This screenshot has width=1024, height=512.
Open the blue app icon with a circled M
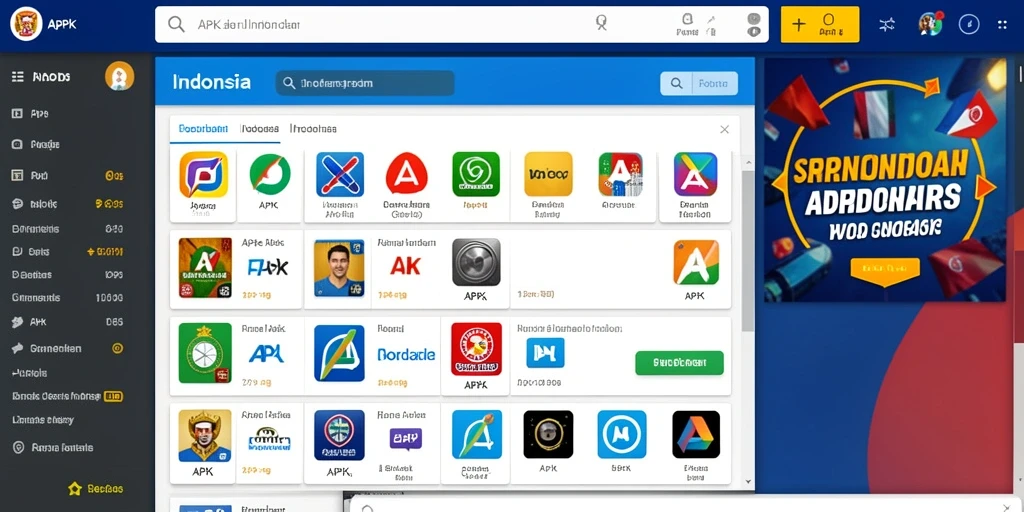(x=622, y=434)
